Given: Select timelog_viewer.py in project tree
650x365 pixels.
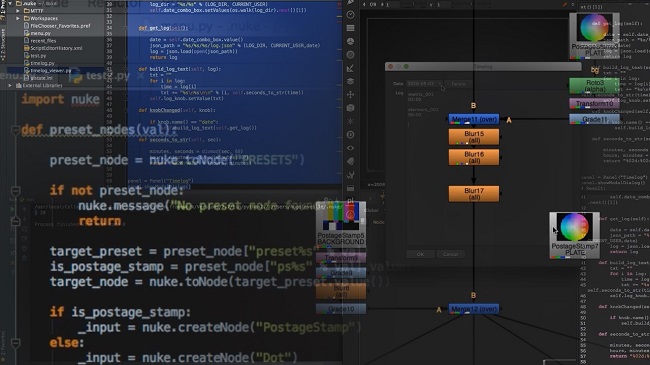Looking at the screenshot, I should pyautogui.click(x=51, y=71).
